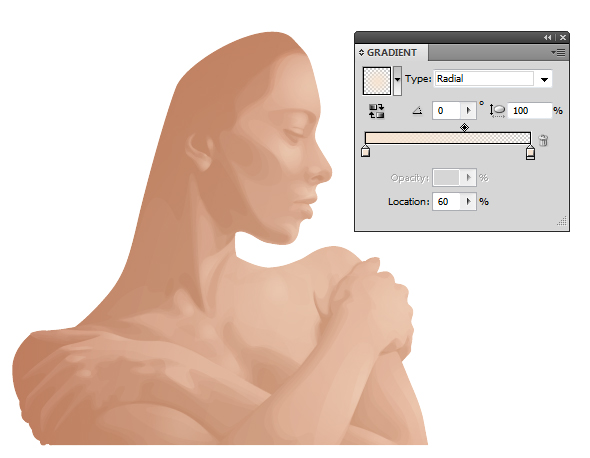The height and width of the screenshot is (458, 590).
Task: Collapse Gradient panel to icons
Action: coord(547,37)
